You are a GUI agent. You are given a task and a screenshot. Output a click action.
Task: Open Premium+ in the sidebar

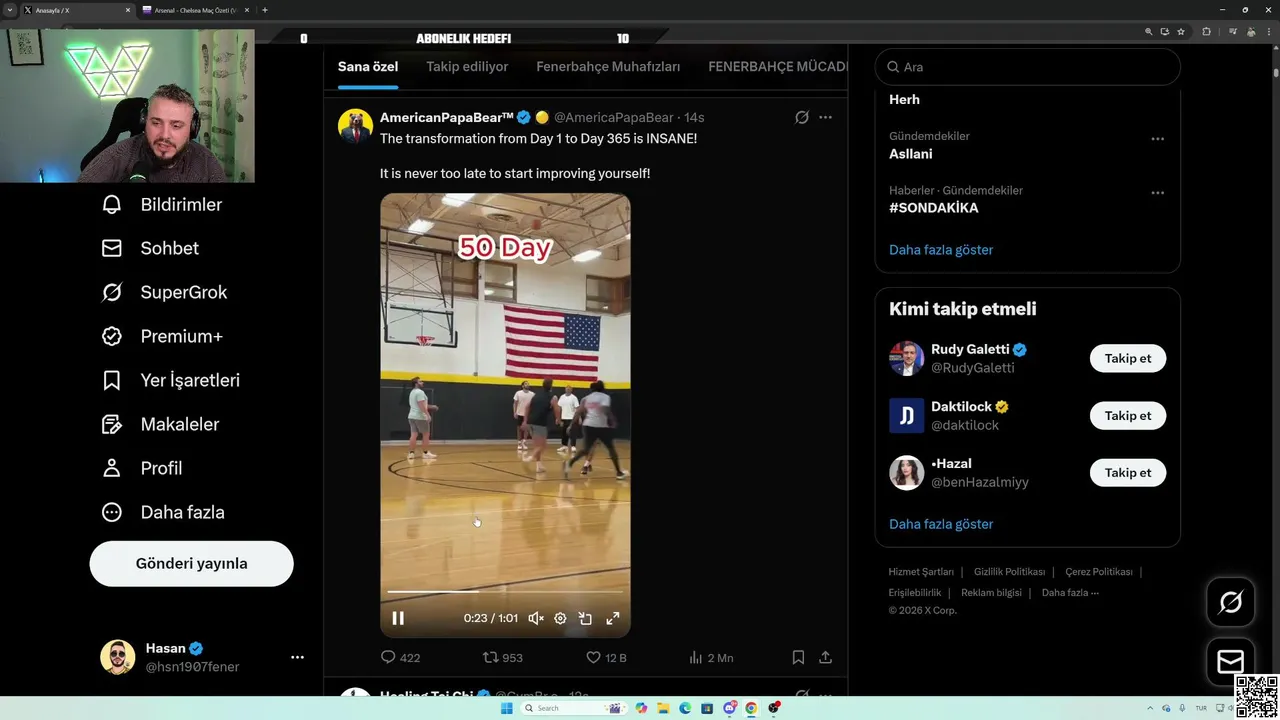pyautogui.click(x=162, y=337)
